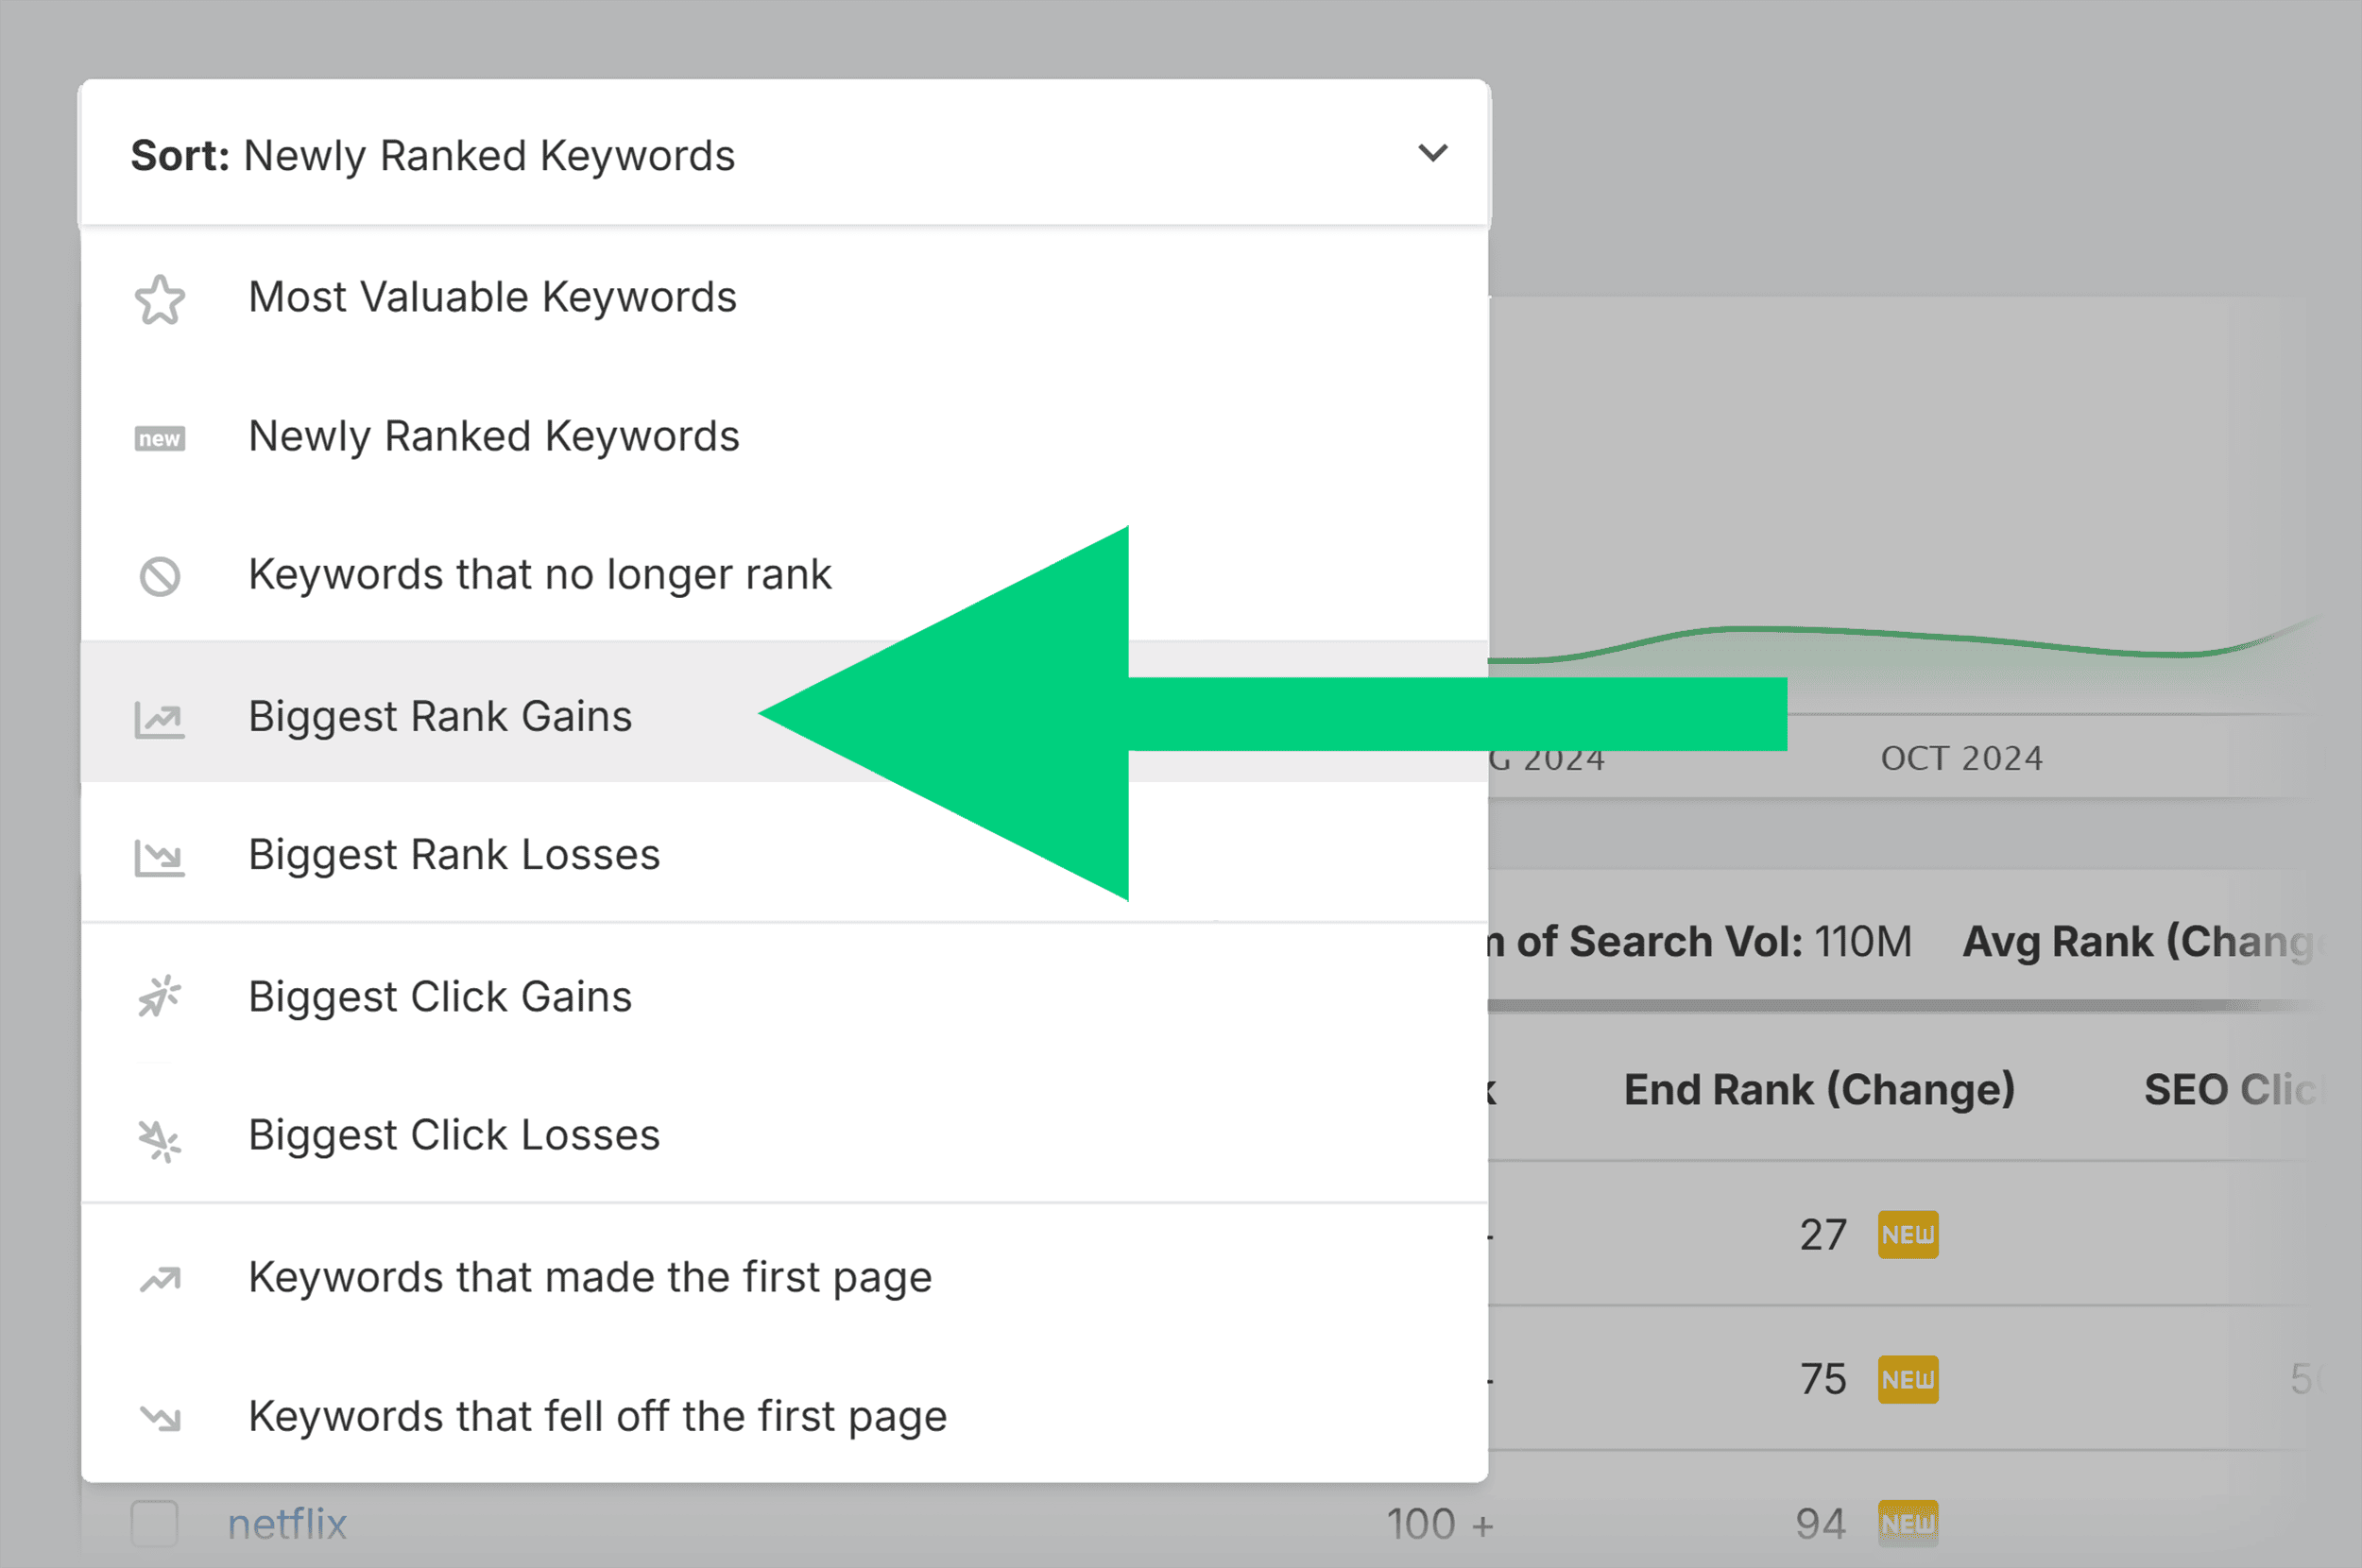The width and height of the screenshot is (2362, 1568).
Task: Click the rising chart icon for Rank Gains
Action: coord(160,719)
